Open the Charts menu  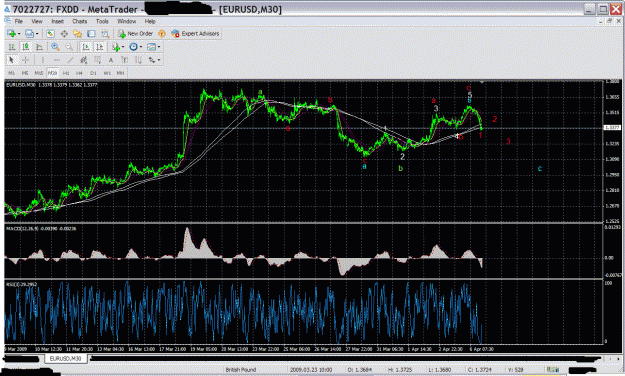[x=79, y=21]
